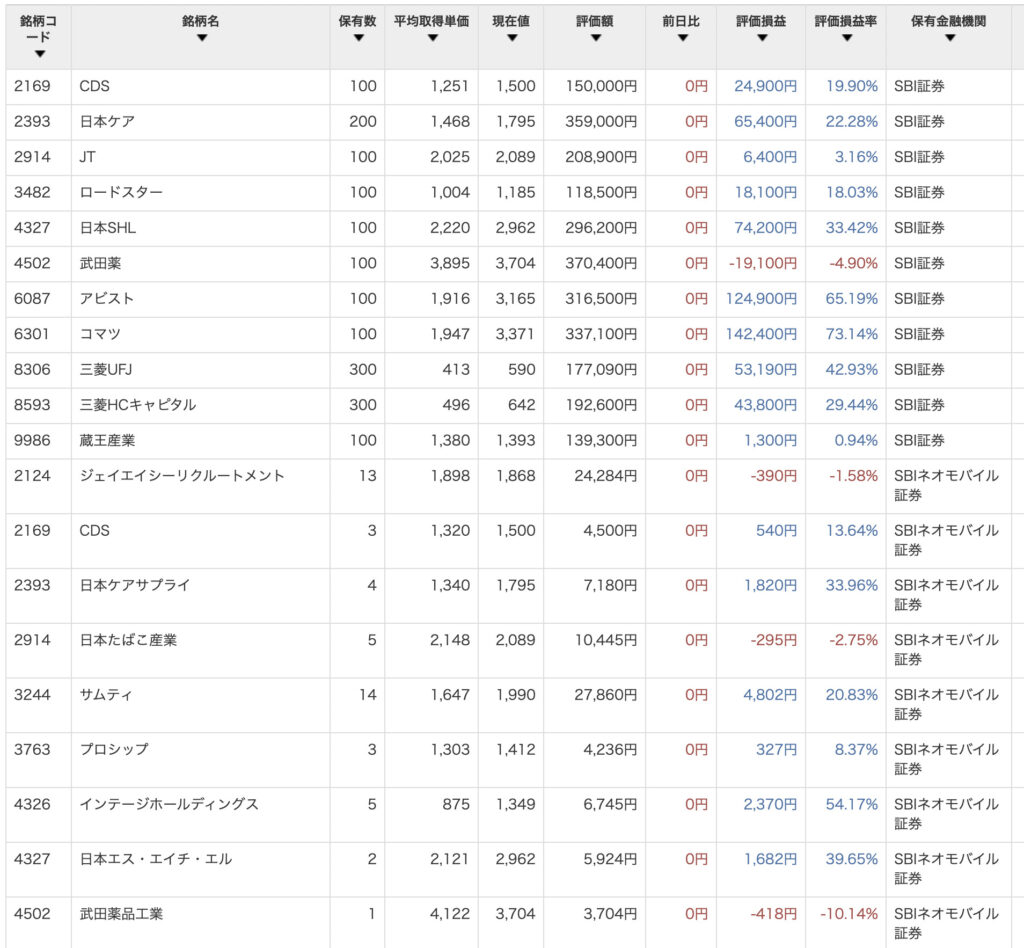This screenshot has height=948, width=1024.
Task: Click loss value -390円
Action: (x=774, y=476)
